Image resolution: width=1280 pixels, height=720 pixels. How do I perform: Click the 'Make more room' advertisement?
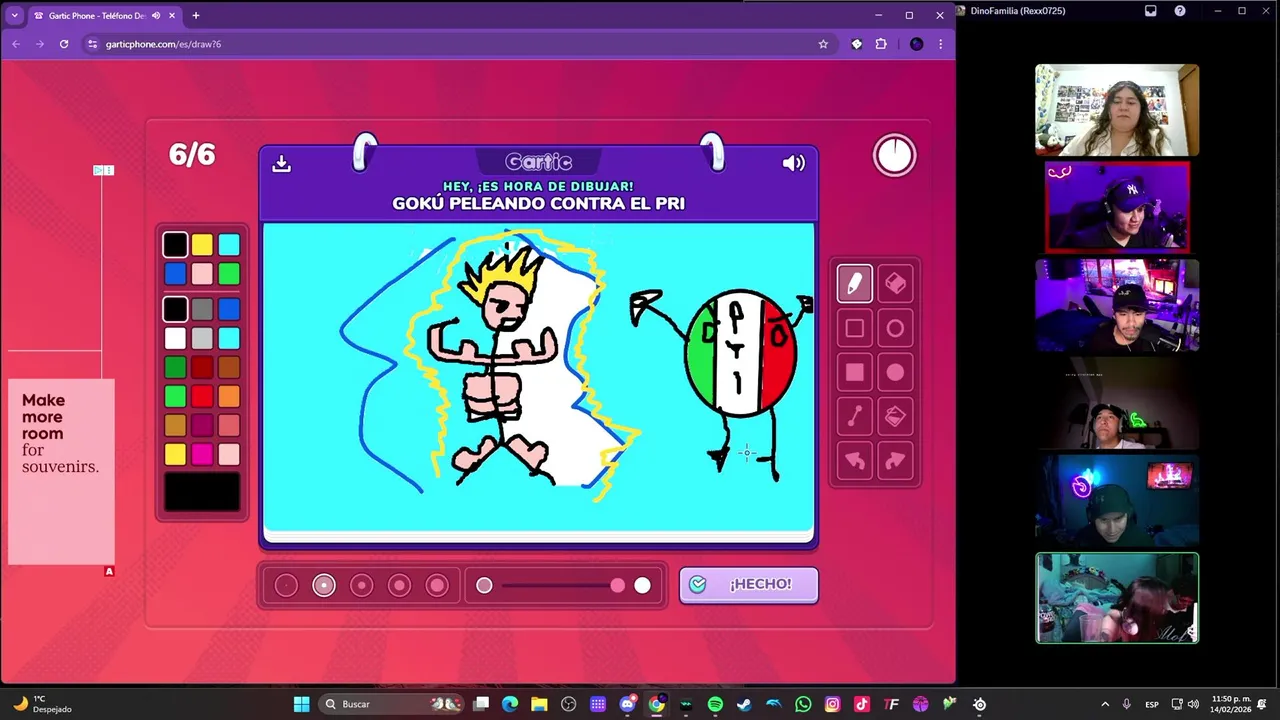tap(61, 471)
